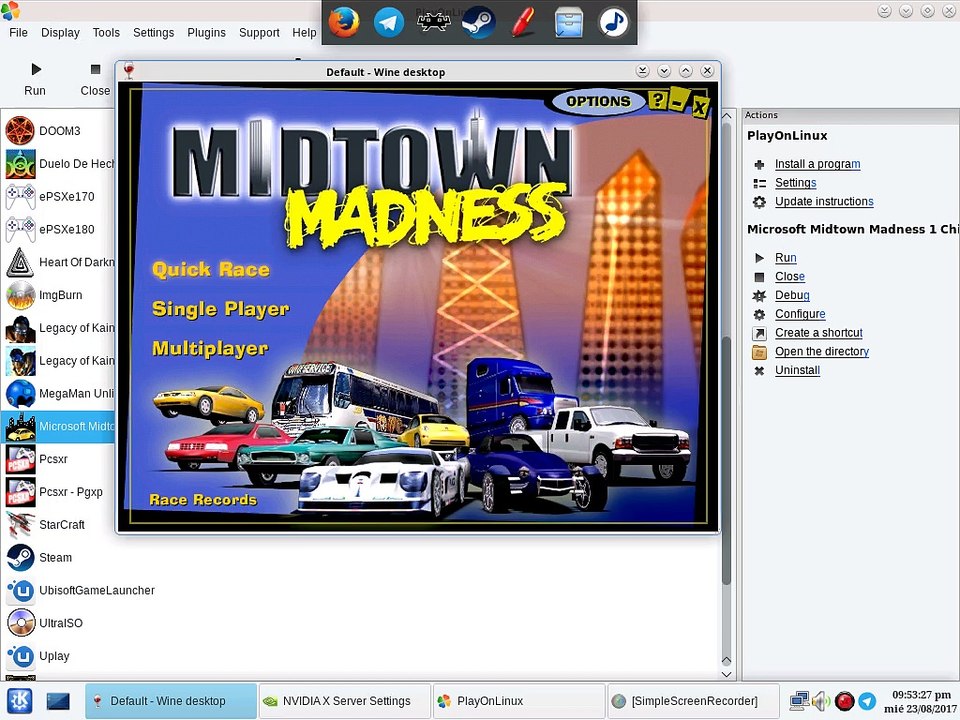Select Microsoft Midtown Madness list entry
This screenshot has height=720, width=960.
click(58, 426)
